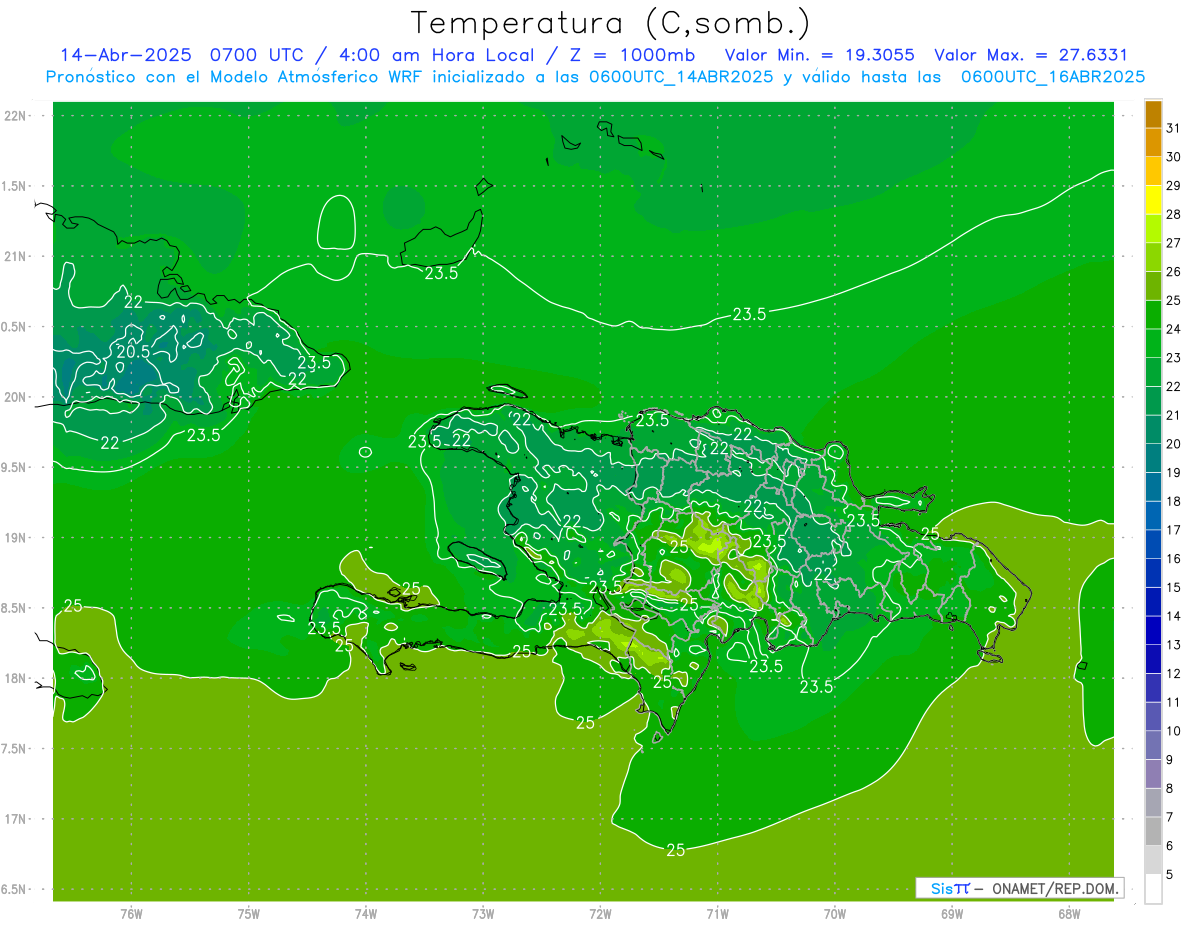Click the valid-until time "0600UTC_16ABR2025"
This screenshot has width=1200, height=927.
point(1053,77)
